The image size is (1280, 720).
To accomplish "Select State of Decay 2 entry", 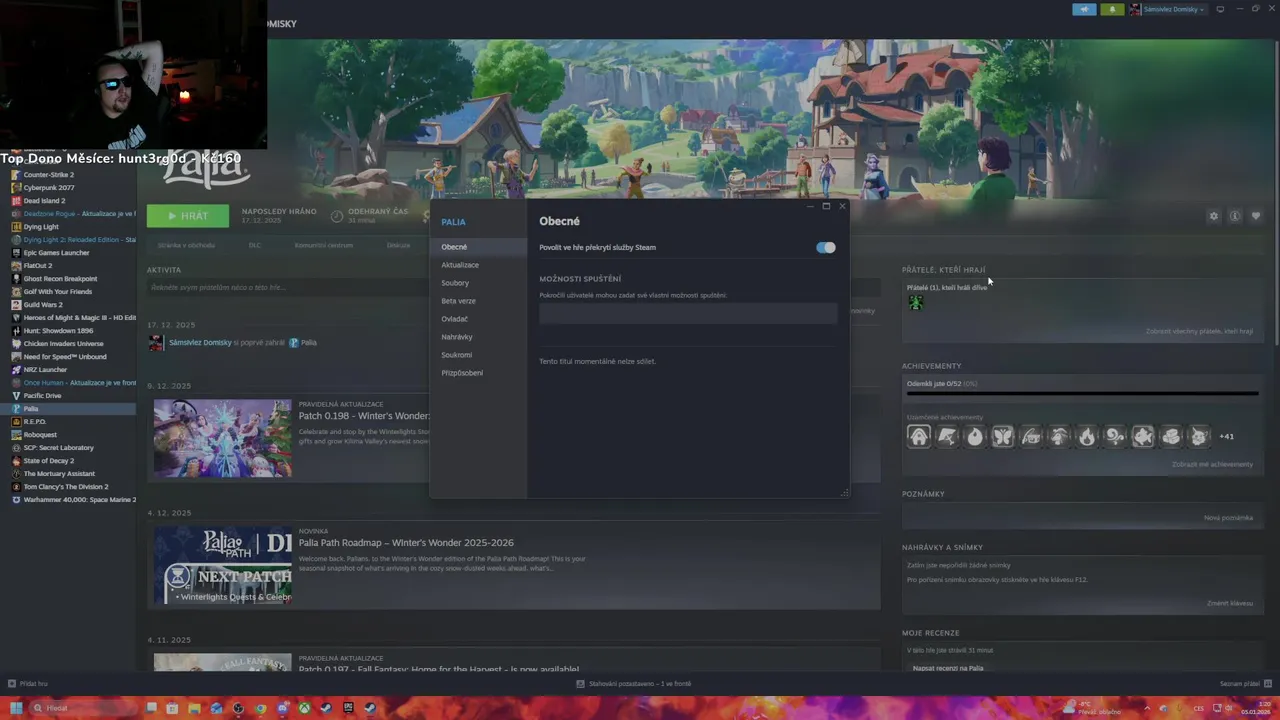I will pos(68,461).
